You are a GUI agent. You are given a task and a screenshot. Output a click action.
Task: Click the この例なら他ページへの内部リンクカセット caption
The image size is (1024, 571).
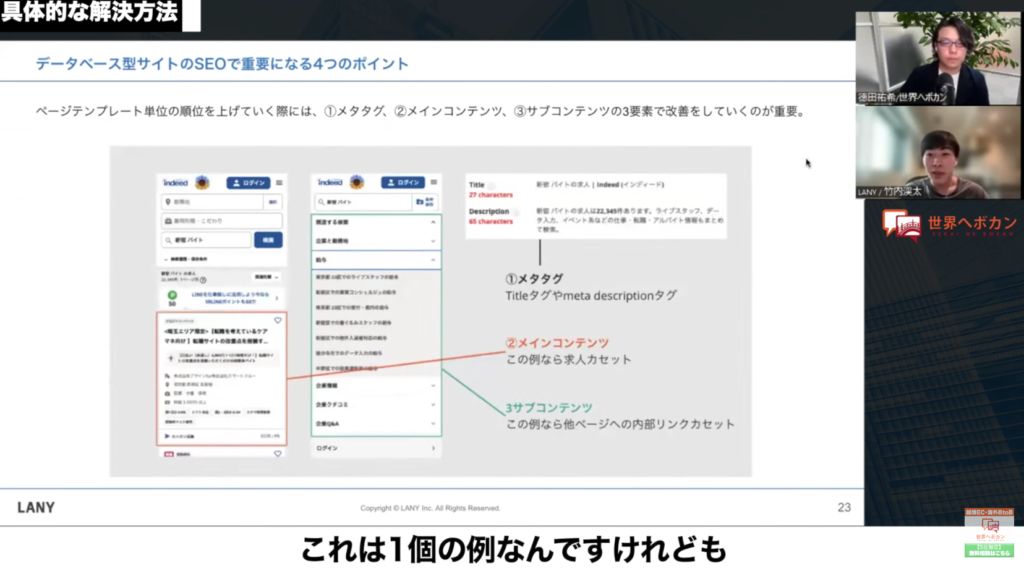pyautogui.click(x=620, y=424)
